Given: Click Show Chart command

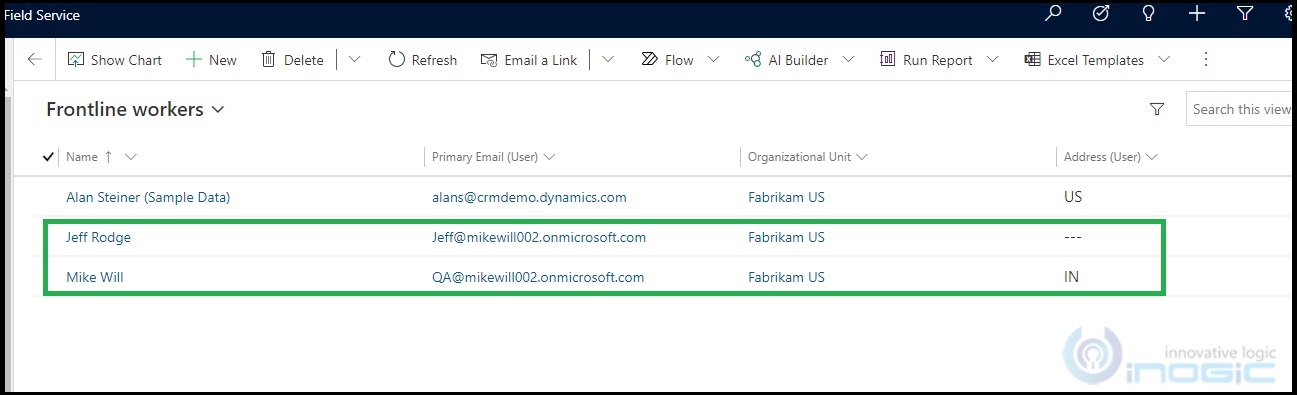Looking at the screenshot, I should (x=114, y=60).
